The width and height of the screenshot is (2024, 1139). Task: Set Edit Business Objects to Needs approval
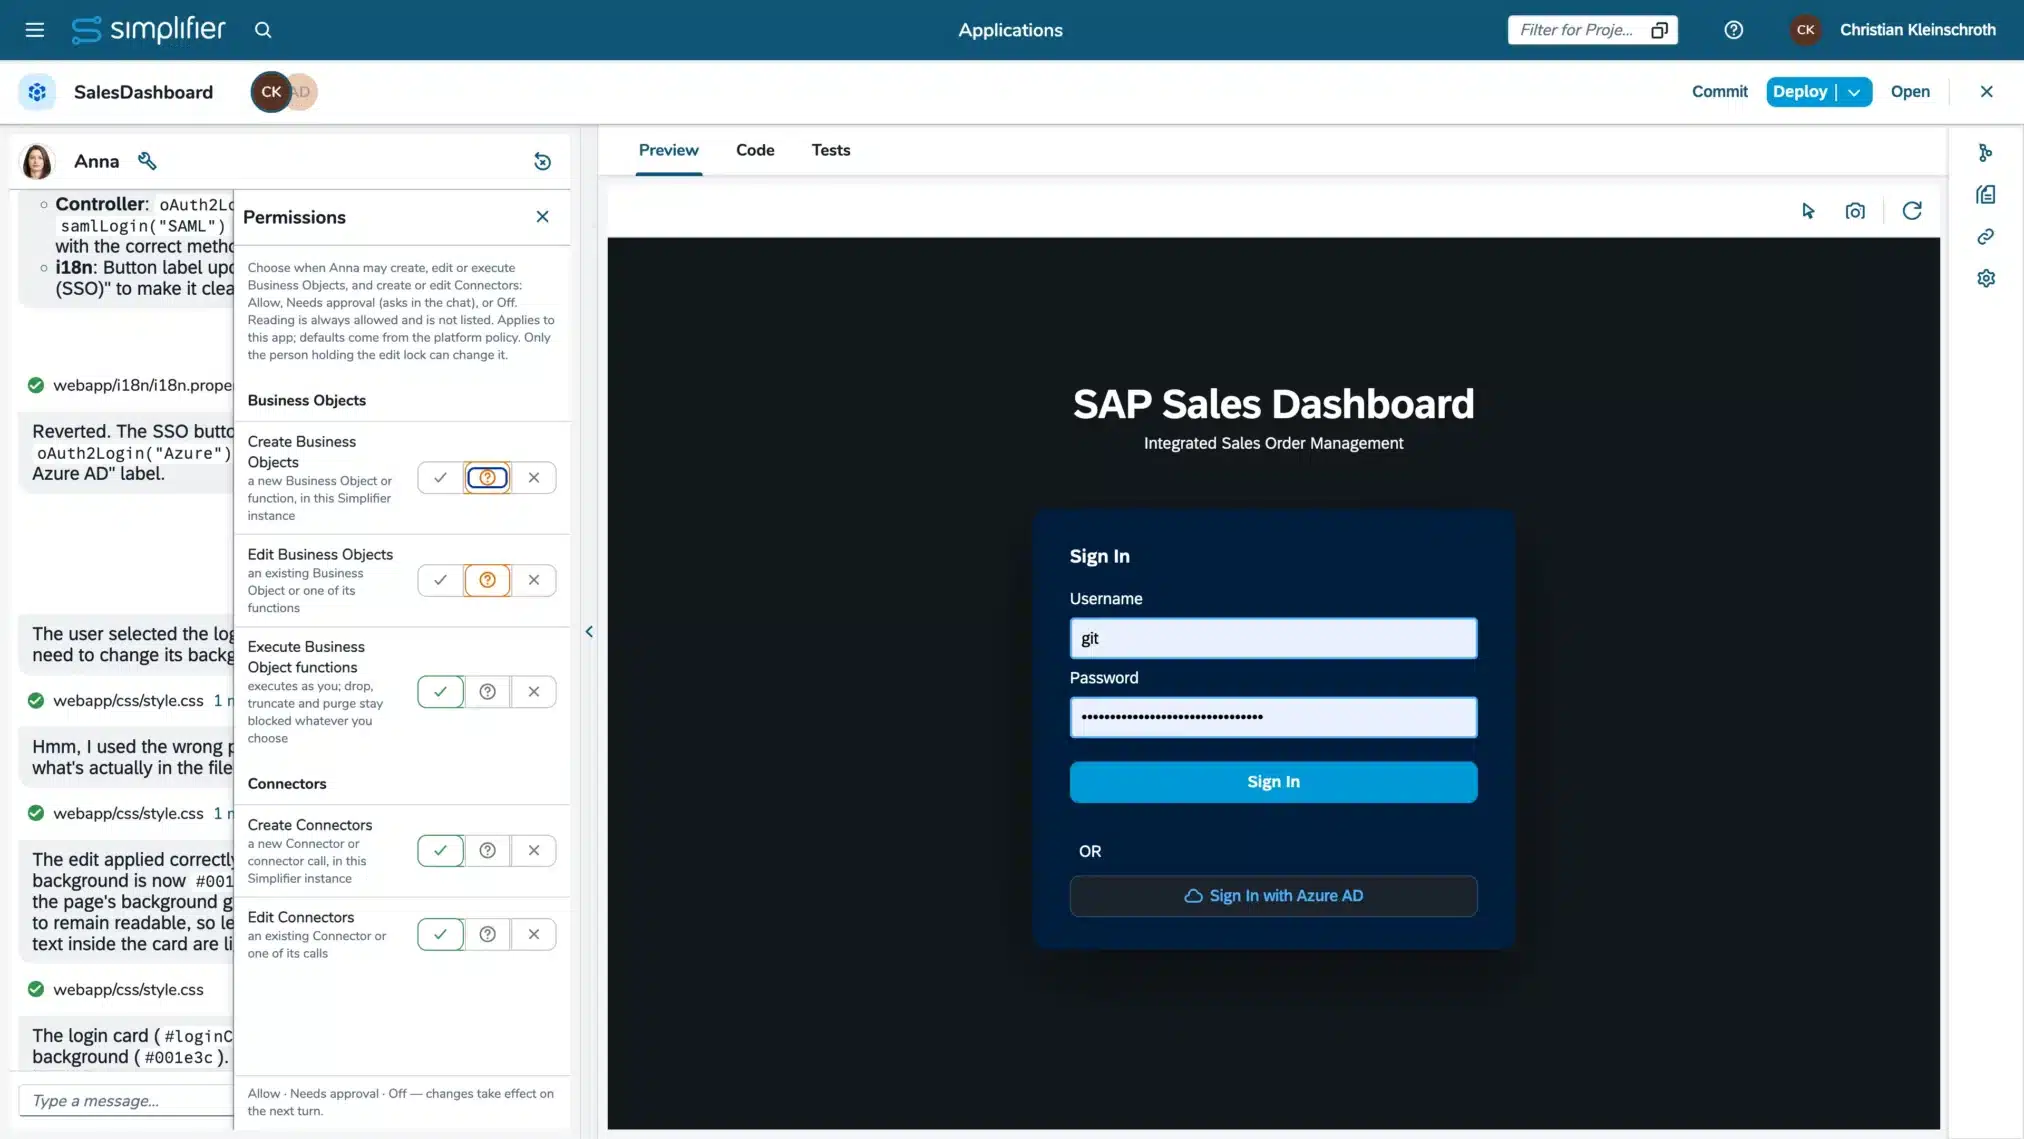(487, 580)
